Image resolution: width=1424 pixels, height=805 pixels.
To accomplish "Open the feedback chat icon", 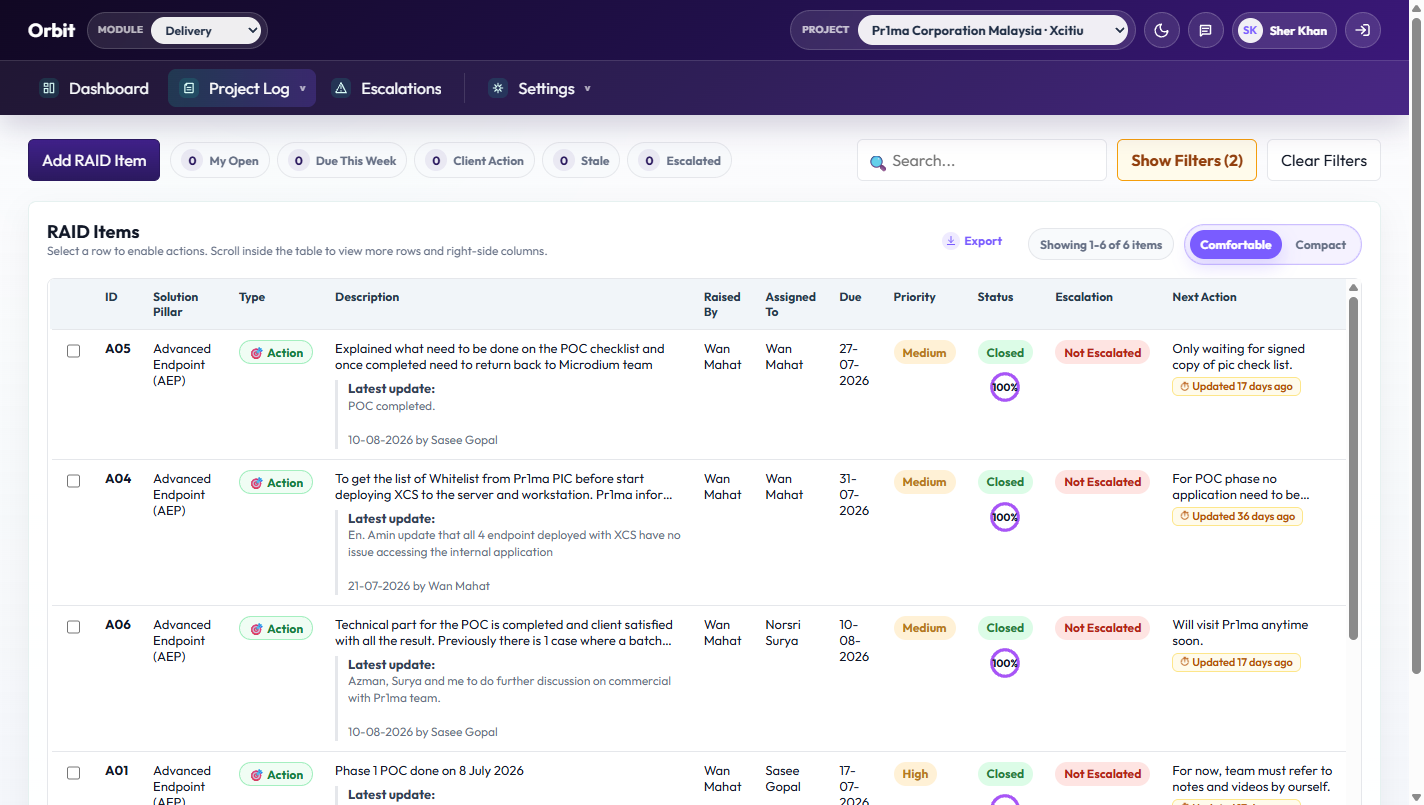I will pos(1205,30).
